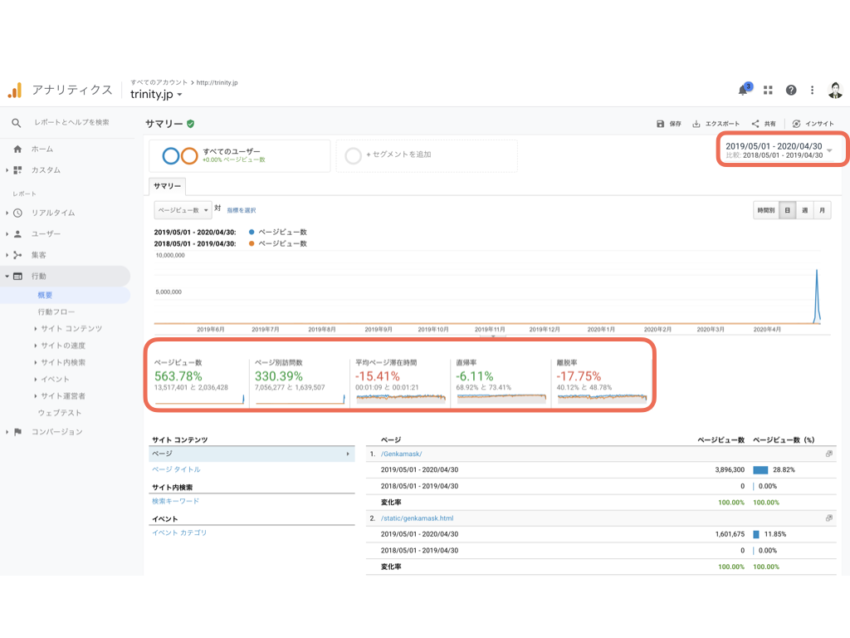
Task: Click the 指標を選択 link
Action: 241,210
